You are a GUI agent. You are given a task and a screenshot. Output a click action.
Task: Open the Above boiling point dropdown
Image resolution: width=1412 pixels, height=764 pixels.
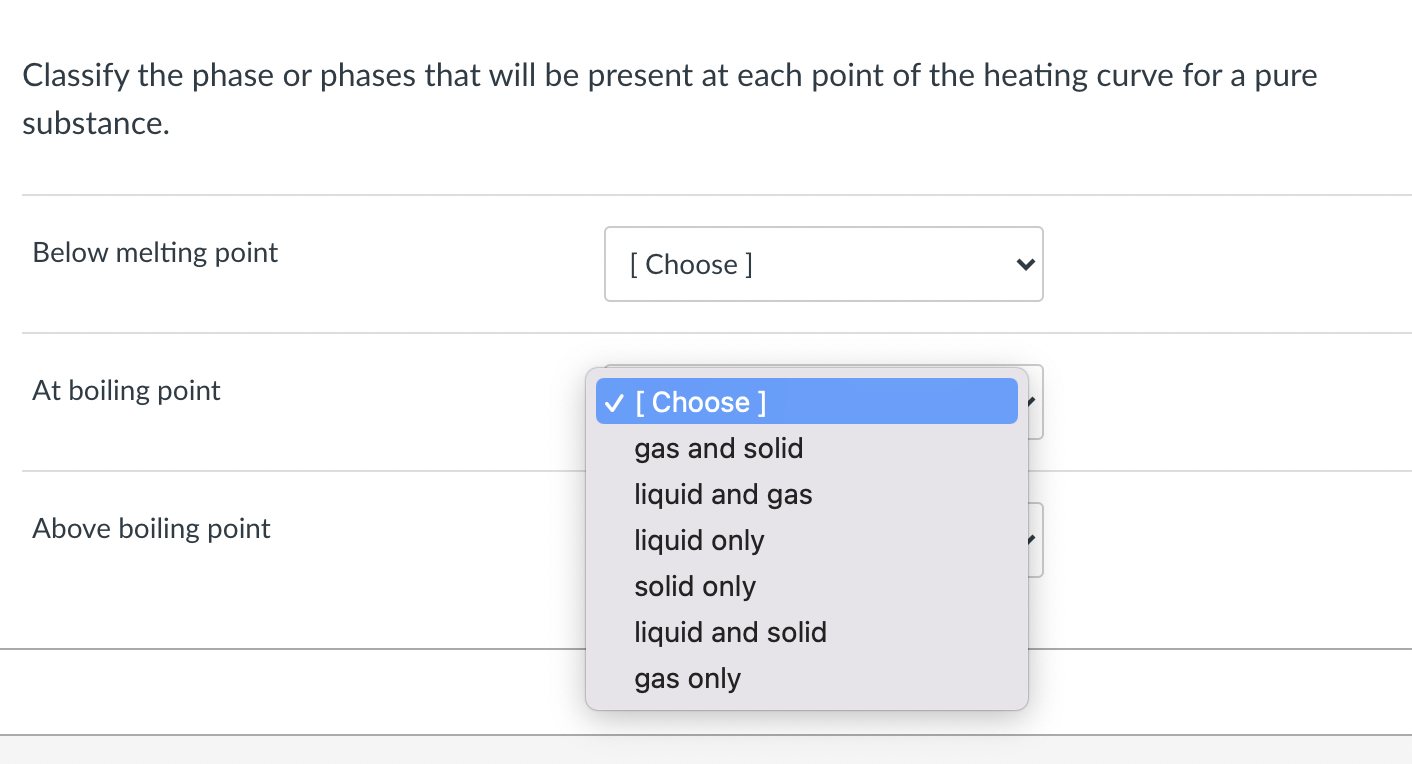click(x=1035, y=539)
